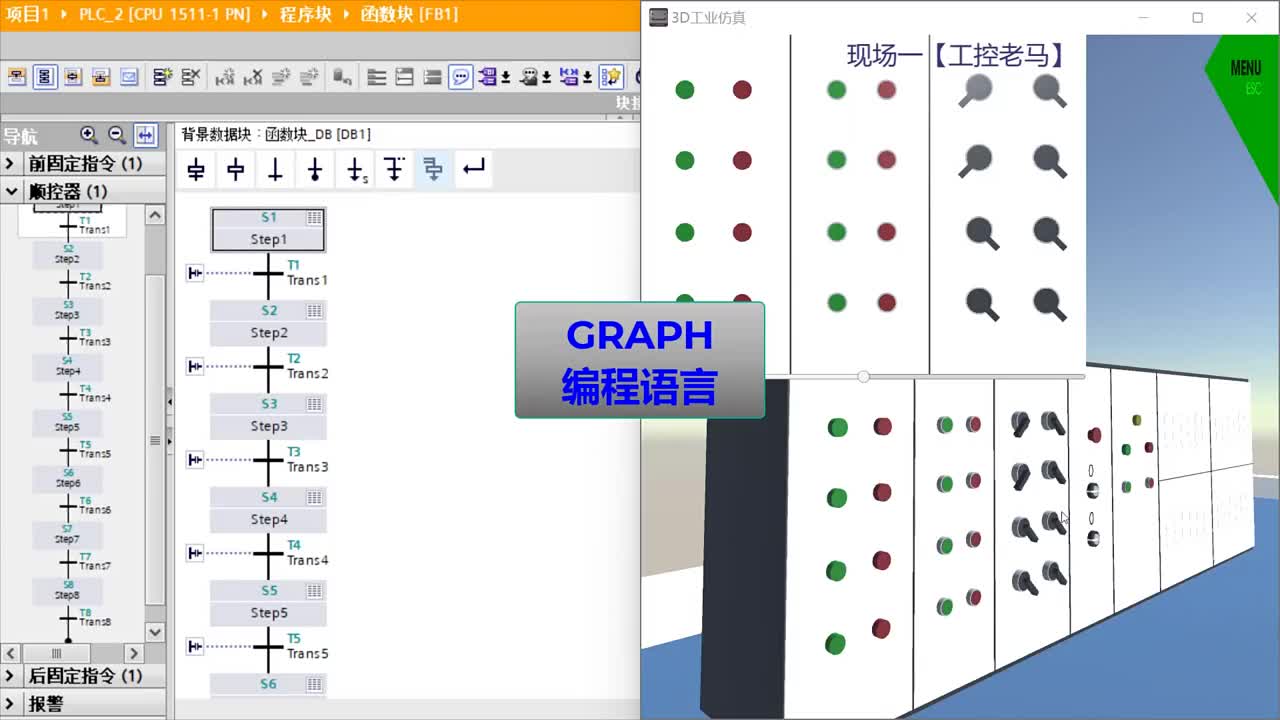Zoom out the navigation pane
Image resolution: width=1280 pixels, height=720 pixels.
coord(117,135)
